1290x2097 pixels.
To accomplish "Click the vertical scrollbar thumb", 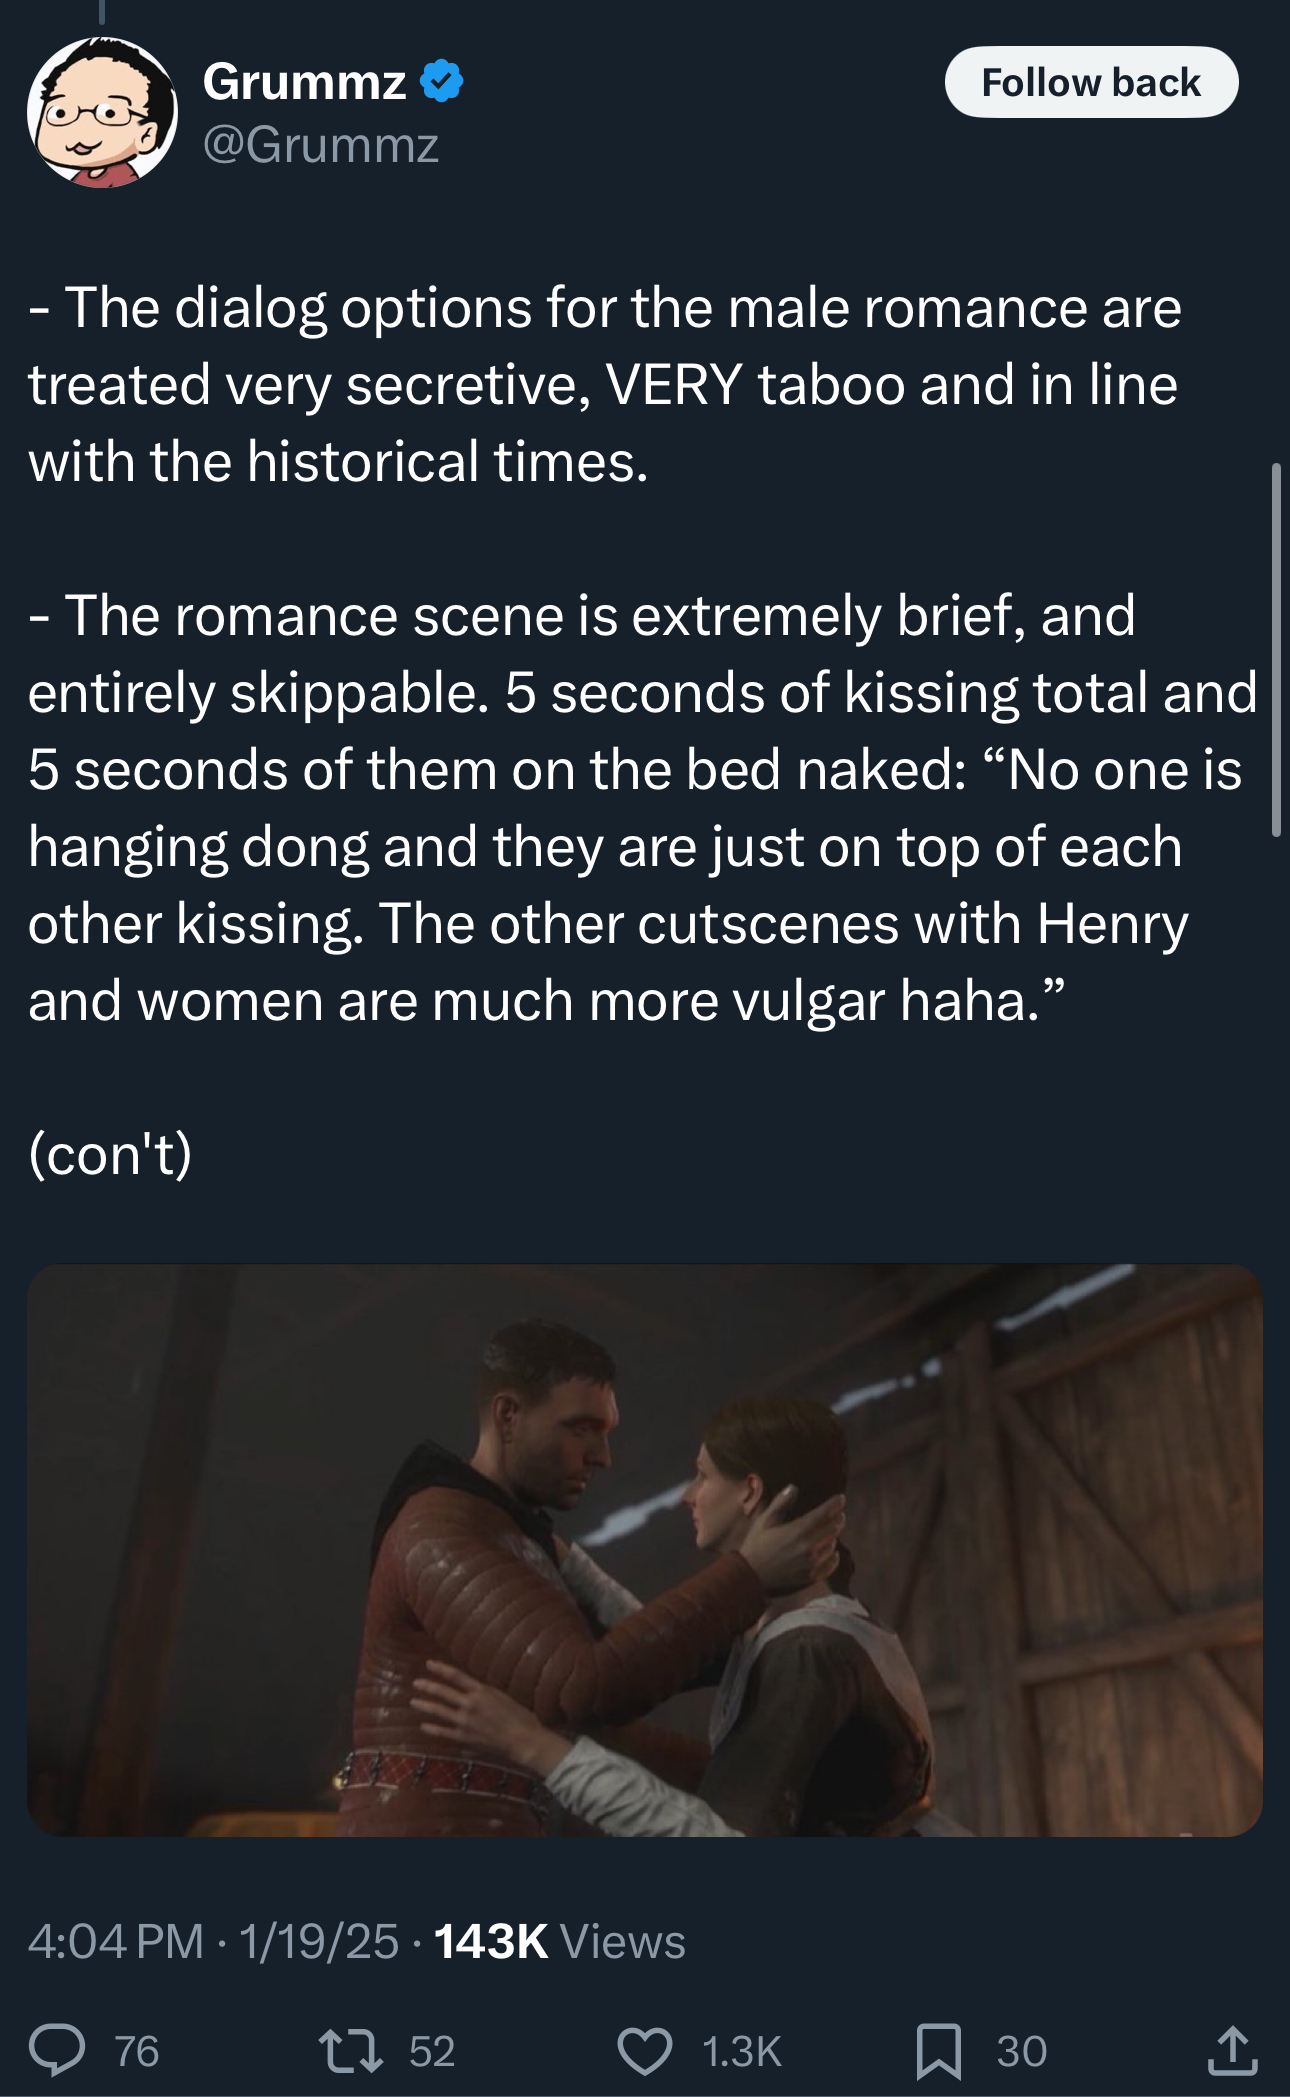I will coord(1276,650).
